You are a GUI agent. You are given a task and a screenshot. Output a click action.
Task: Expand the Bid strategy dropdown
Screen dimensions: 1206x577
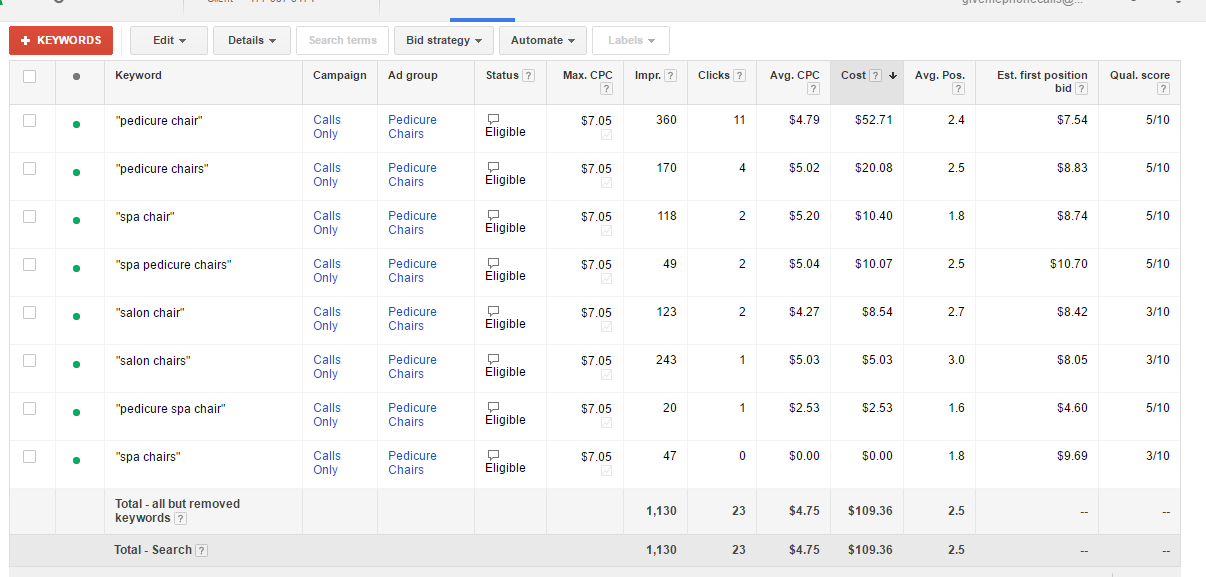point(443,40)
